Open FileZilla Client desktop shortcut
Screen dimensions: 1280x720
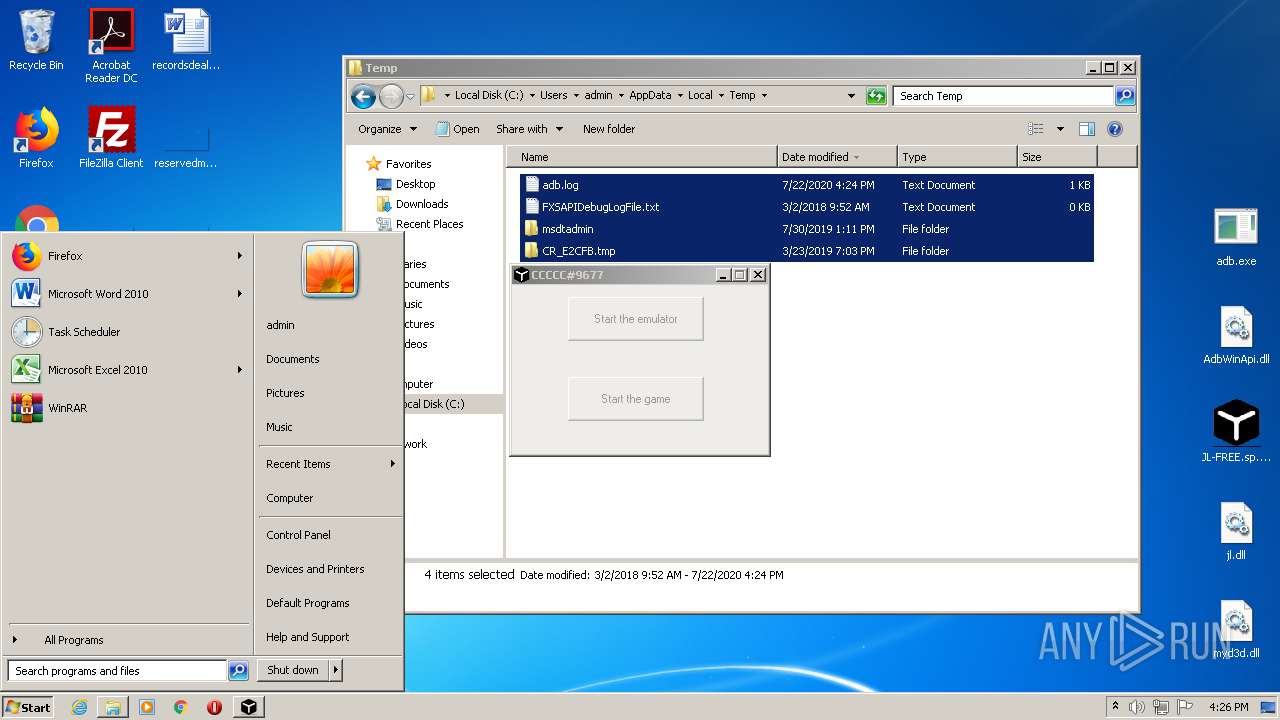point(111,138)
